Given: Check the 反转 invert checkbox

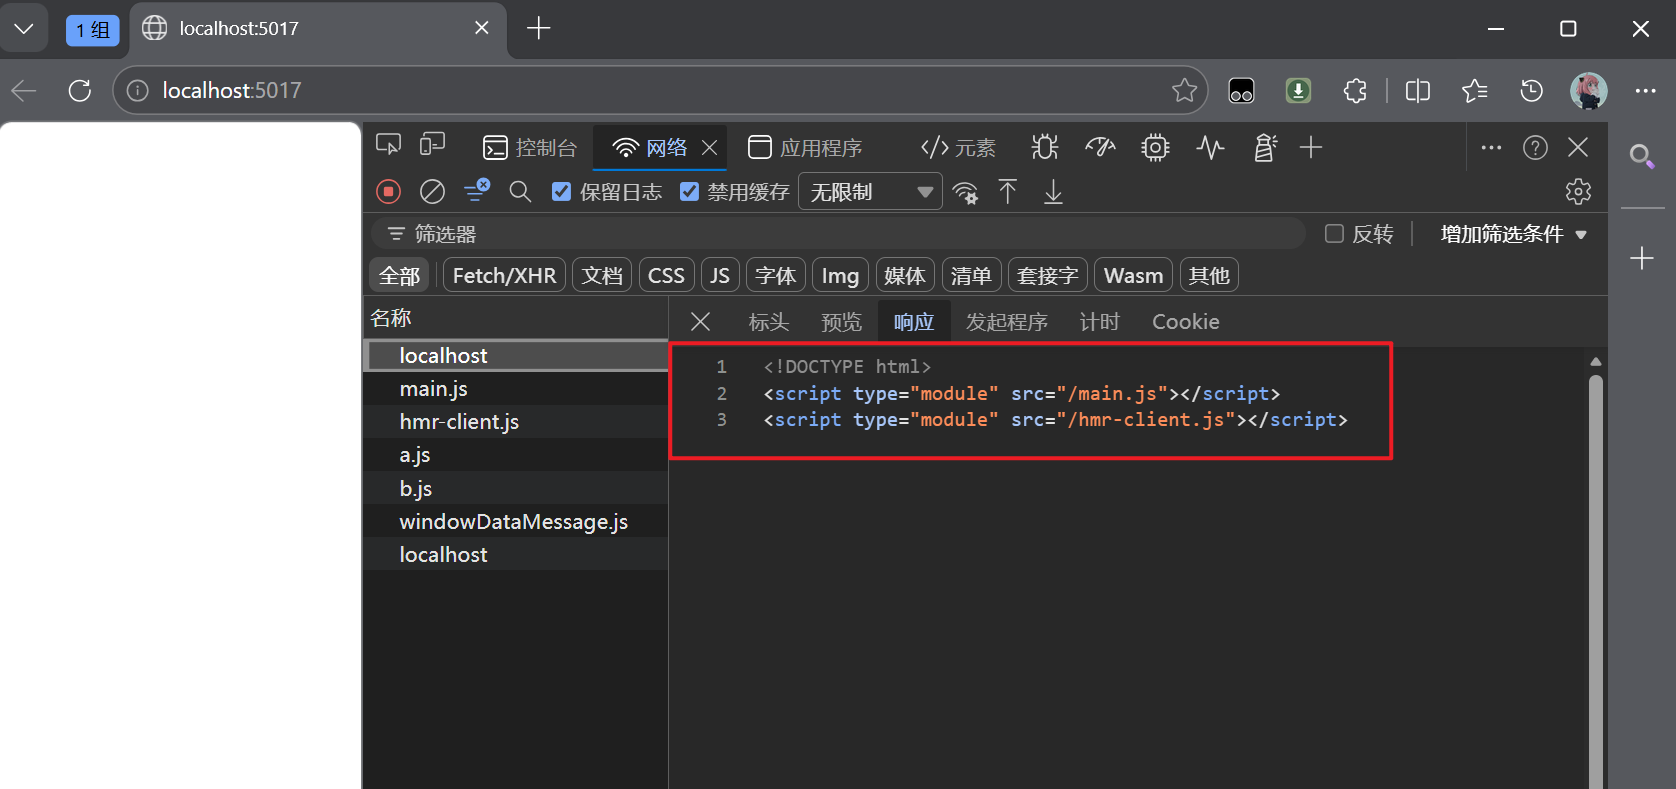Looking at the screenshot, I should pyautogui.click(x=1334, y=234).
